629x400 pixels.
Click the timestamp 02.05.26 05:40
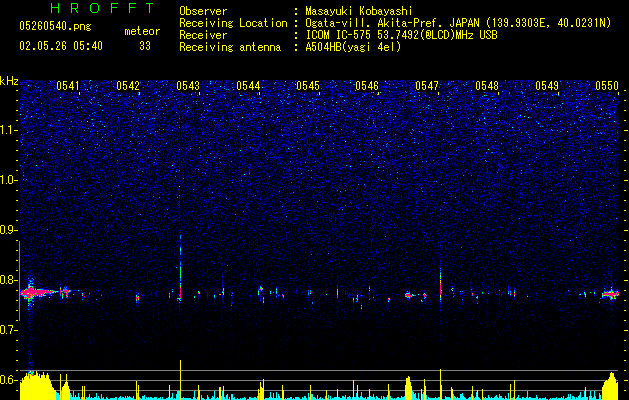[x=61, y=46]
